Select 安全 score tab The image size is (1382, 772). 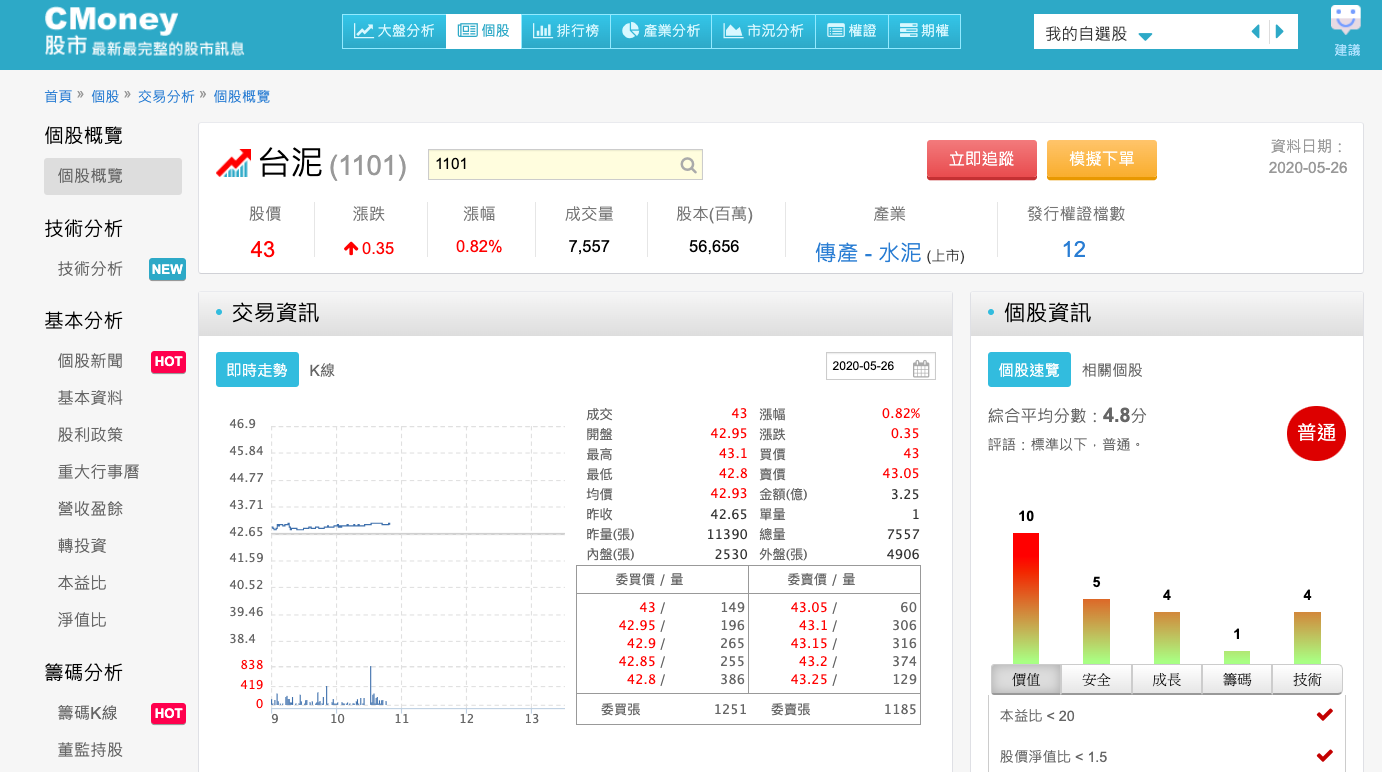[1096, 680]
